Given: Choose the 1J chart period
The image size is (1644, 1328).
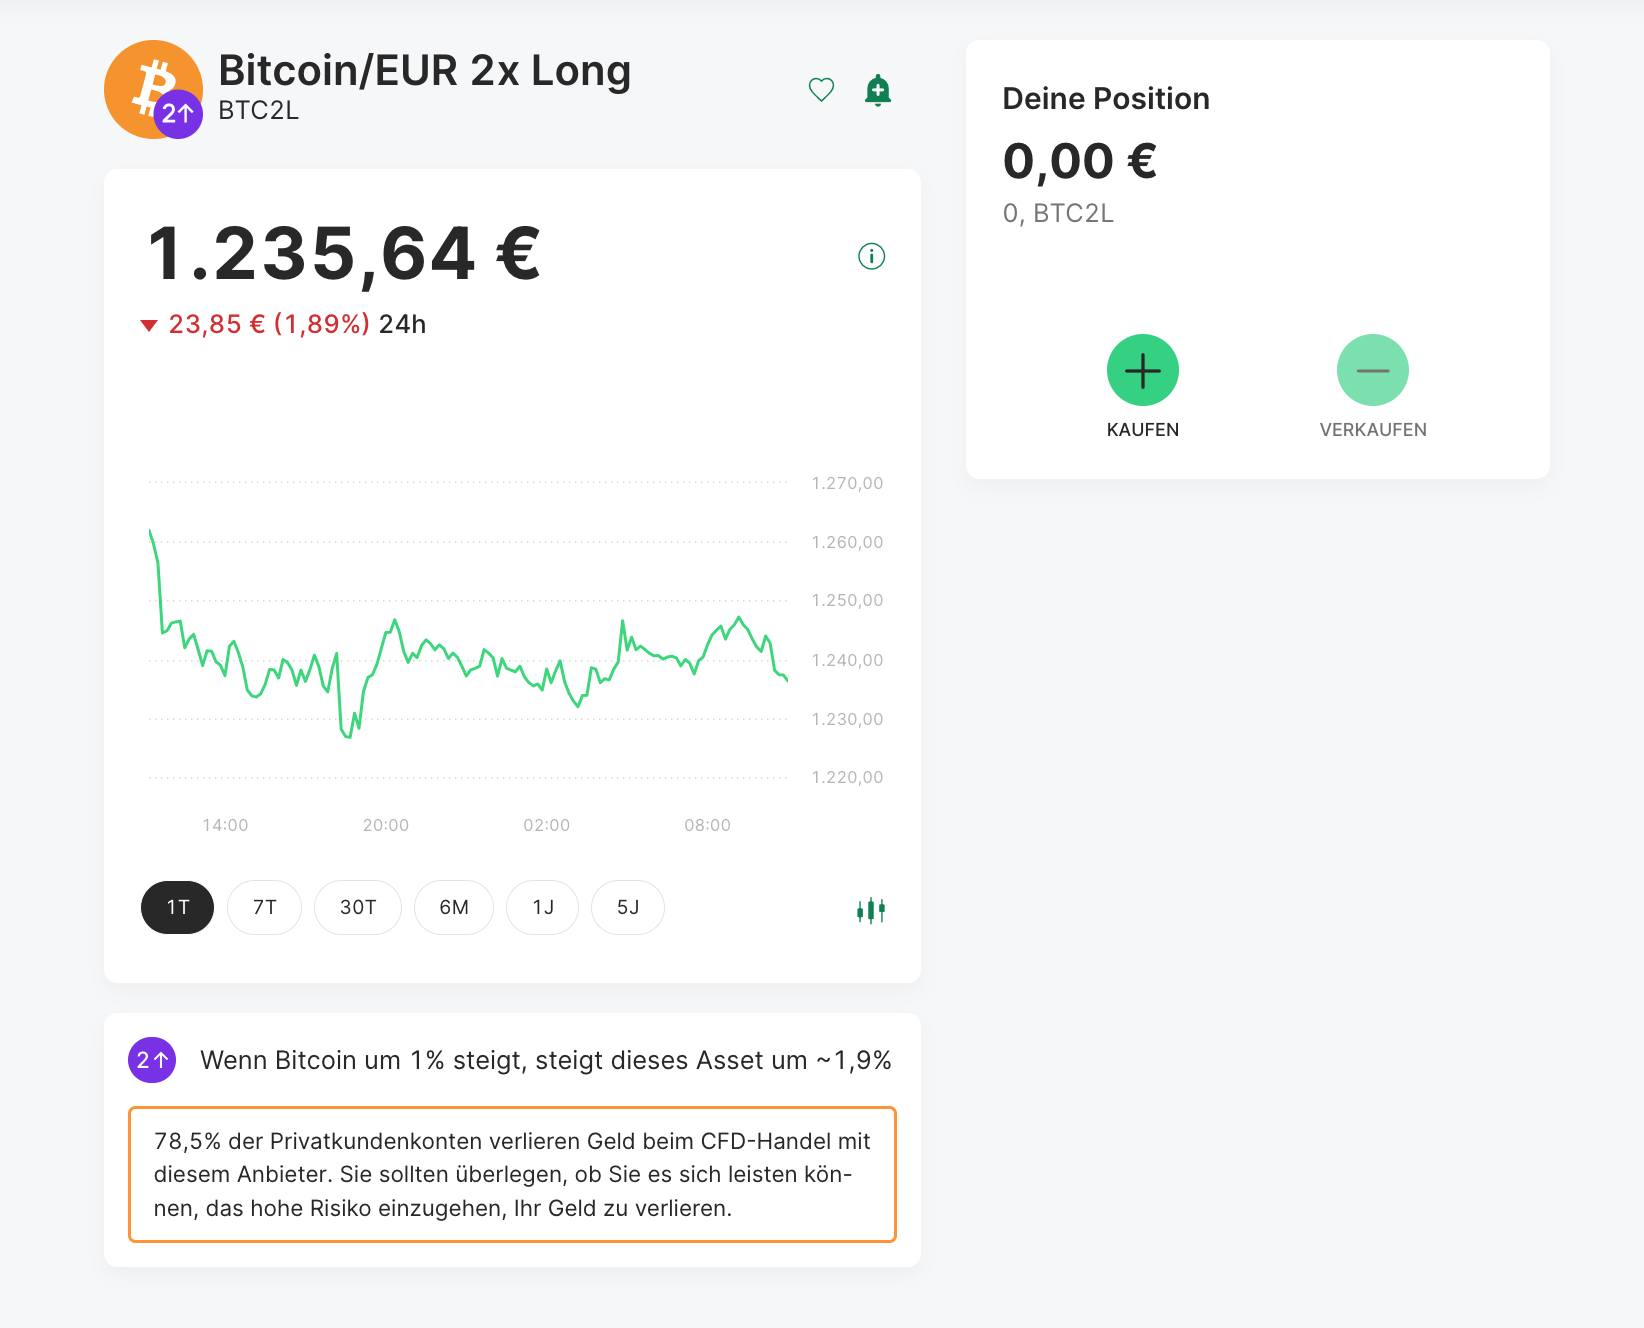Looking at the screenshot, I should click(x=542, y=907).
